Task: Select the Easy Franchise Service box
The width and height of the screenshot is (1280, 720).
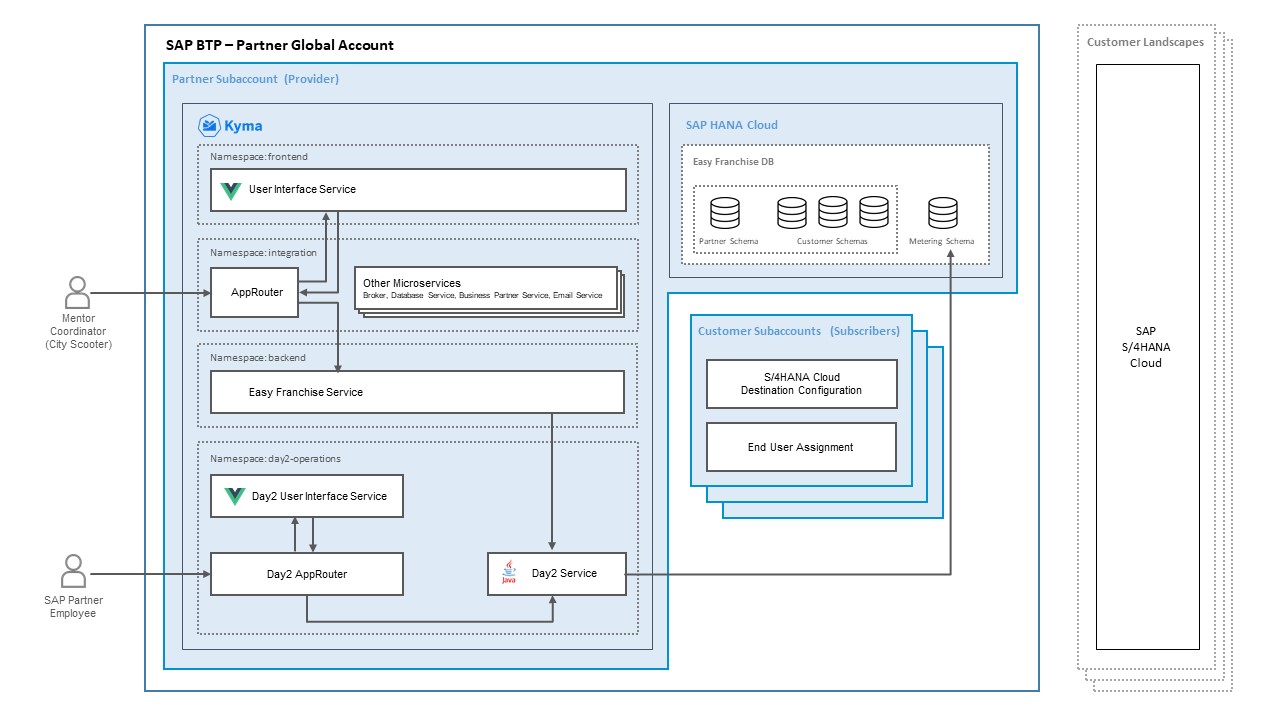Action: click(x=417, y=392)
